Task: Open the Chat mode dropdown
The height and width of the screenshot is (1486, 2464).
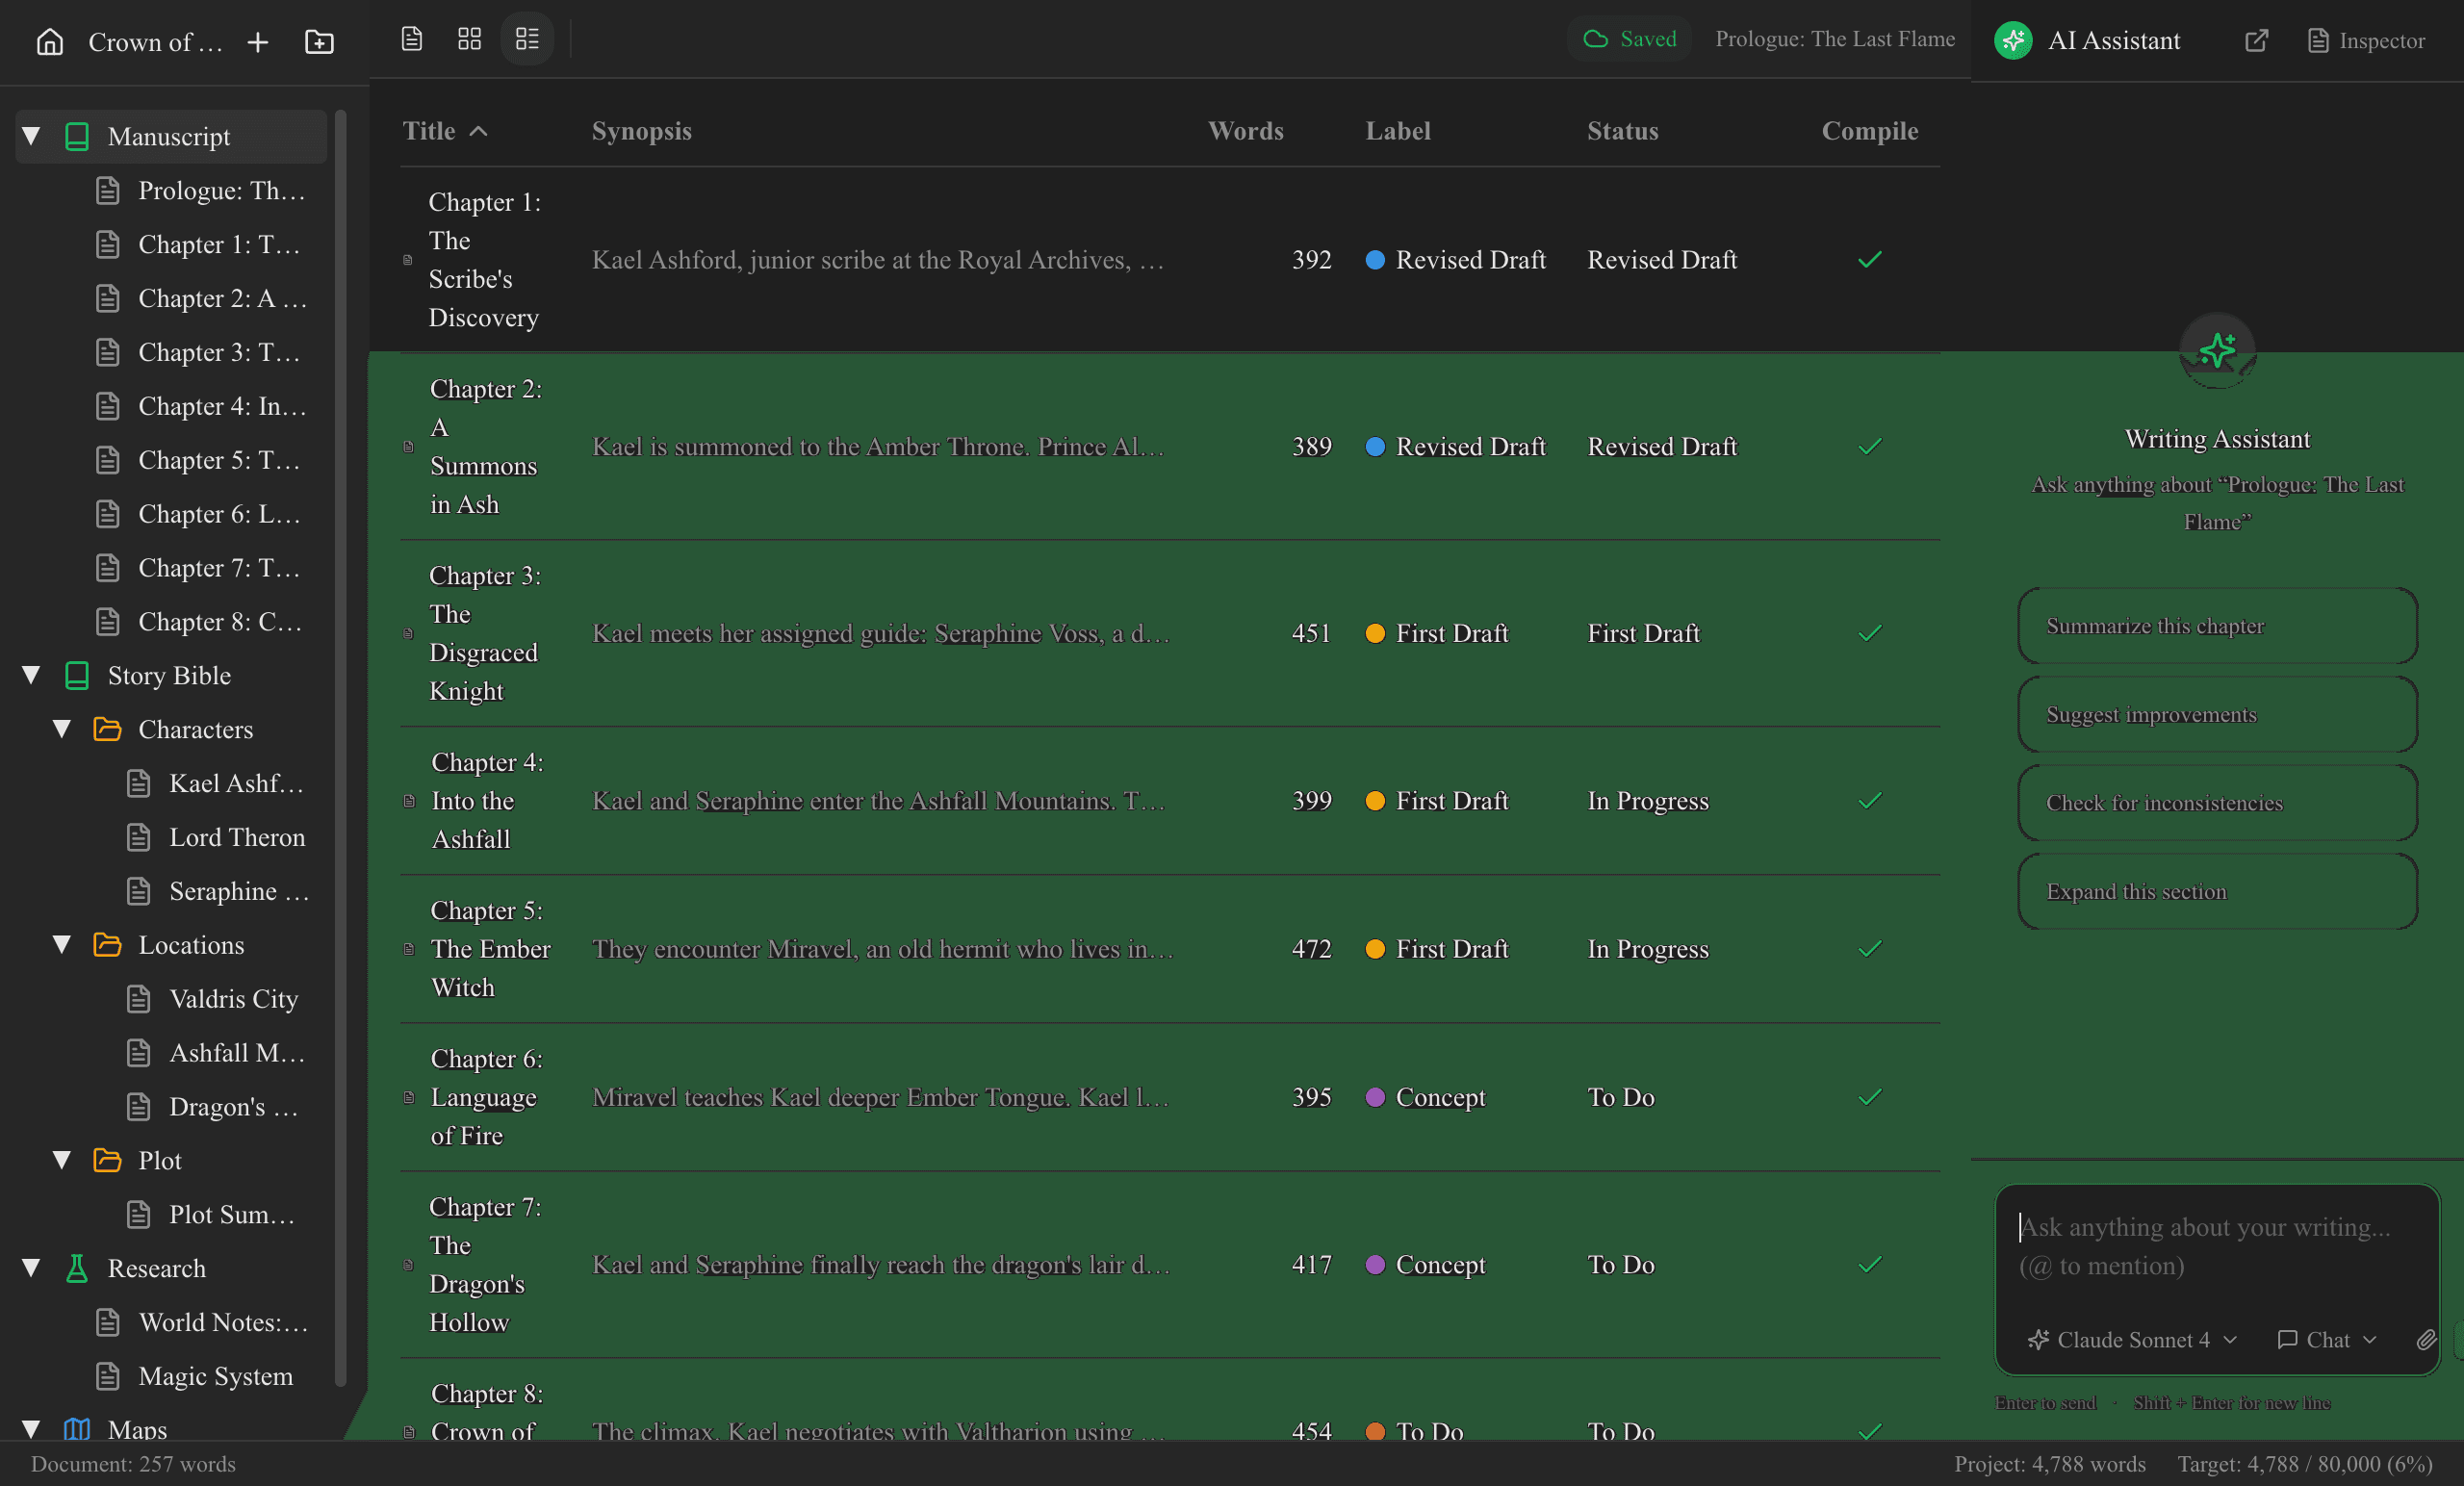Action: click(x=2327, y=1340)
